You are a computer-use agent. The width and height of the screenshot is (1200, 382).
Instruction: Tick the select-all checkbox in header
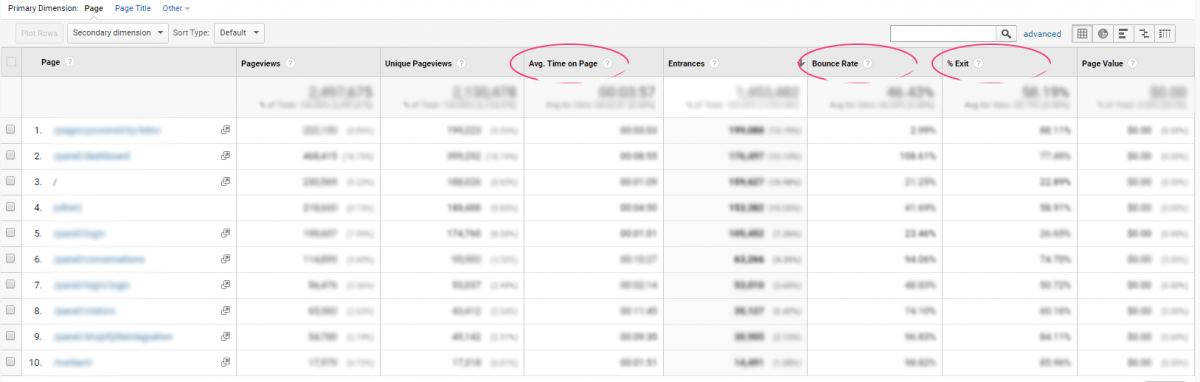[x=11, y=62]
